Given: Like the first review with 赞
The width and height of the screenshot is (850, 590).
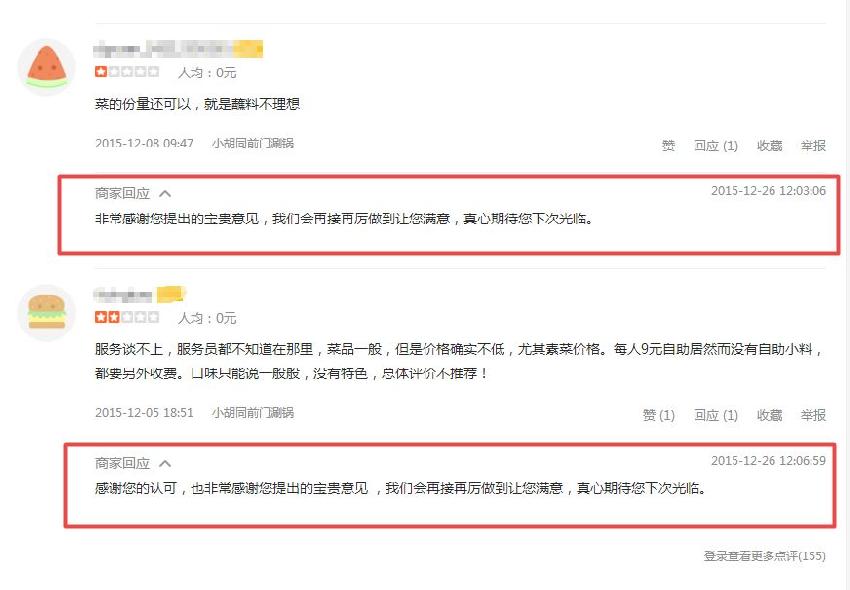Looking at the screenshot, I should click(668, 145).
